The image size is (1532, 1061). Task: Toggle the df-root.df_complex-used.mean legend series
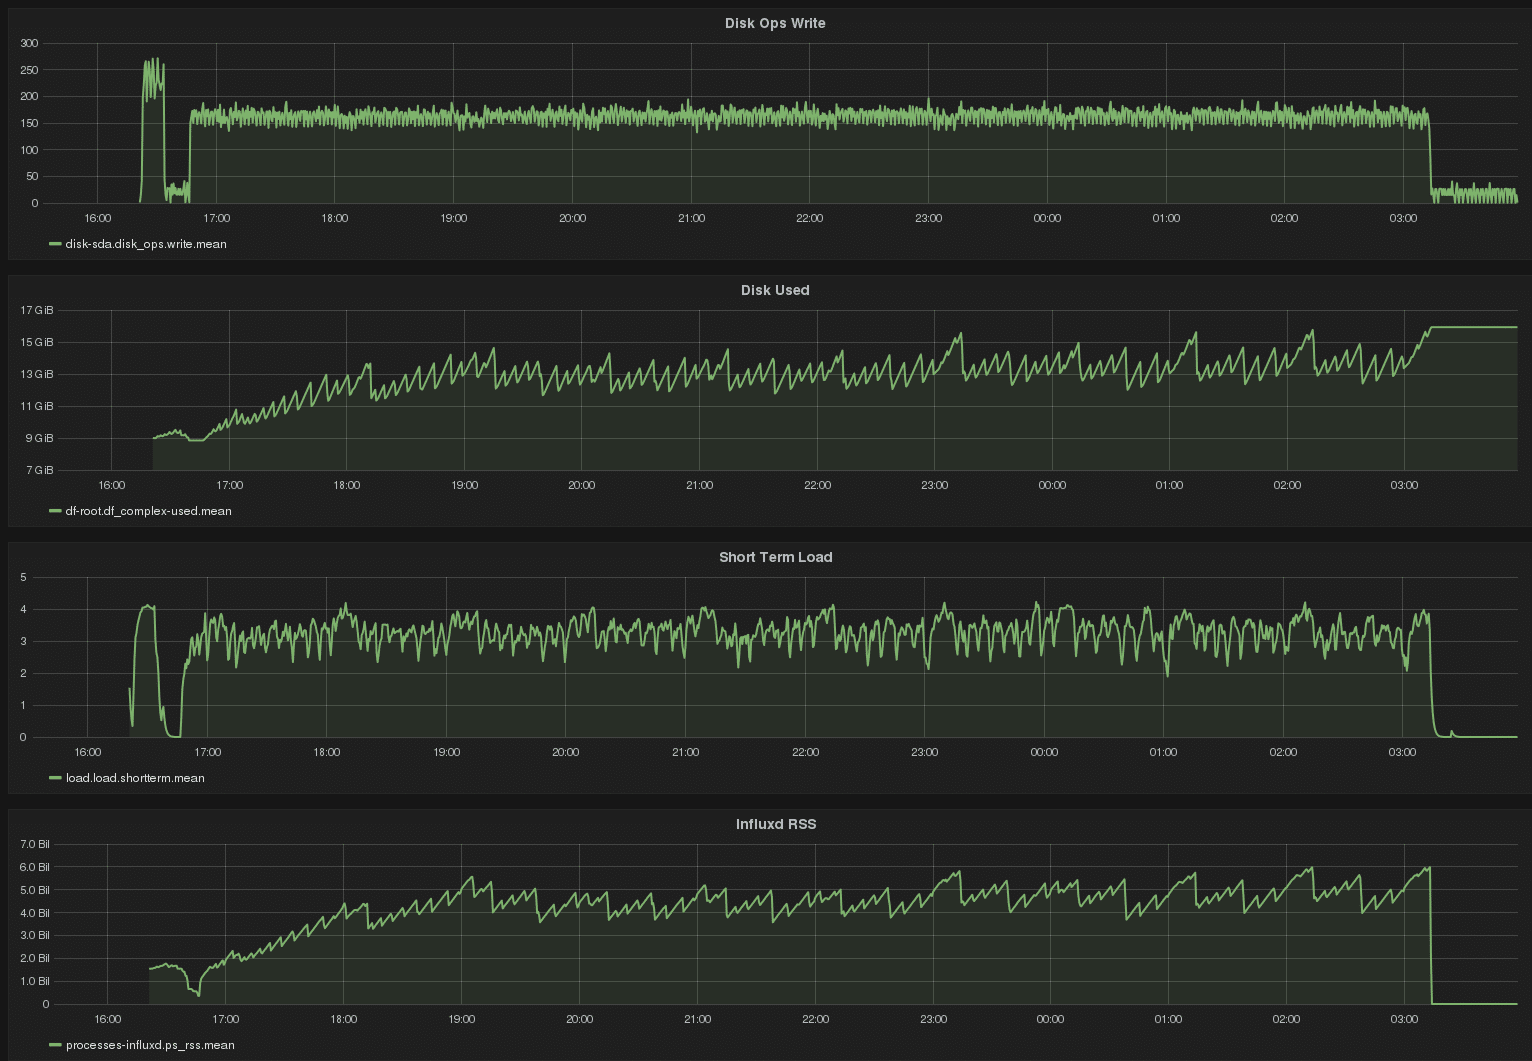pos(148,511)
